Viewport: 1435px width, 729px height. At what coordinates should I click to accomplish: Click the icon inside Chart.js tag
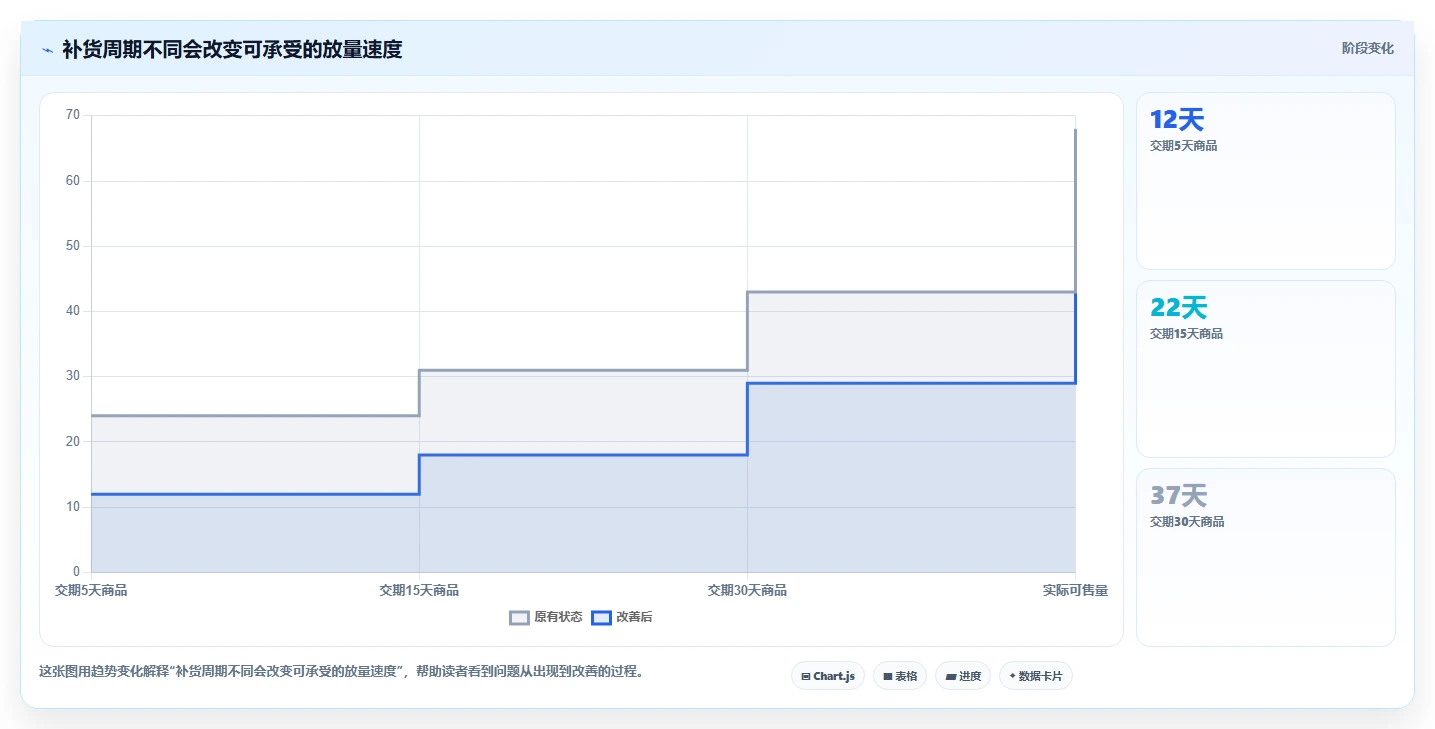[x=806, y=677]
